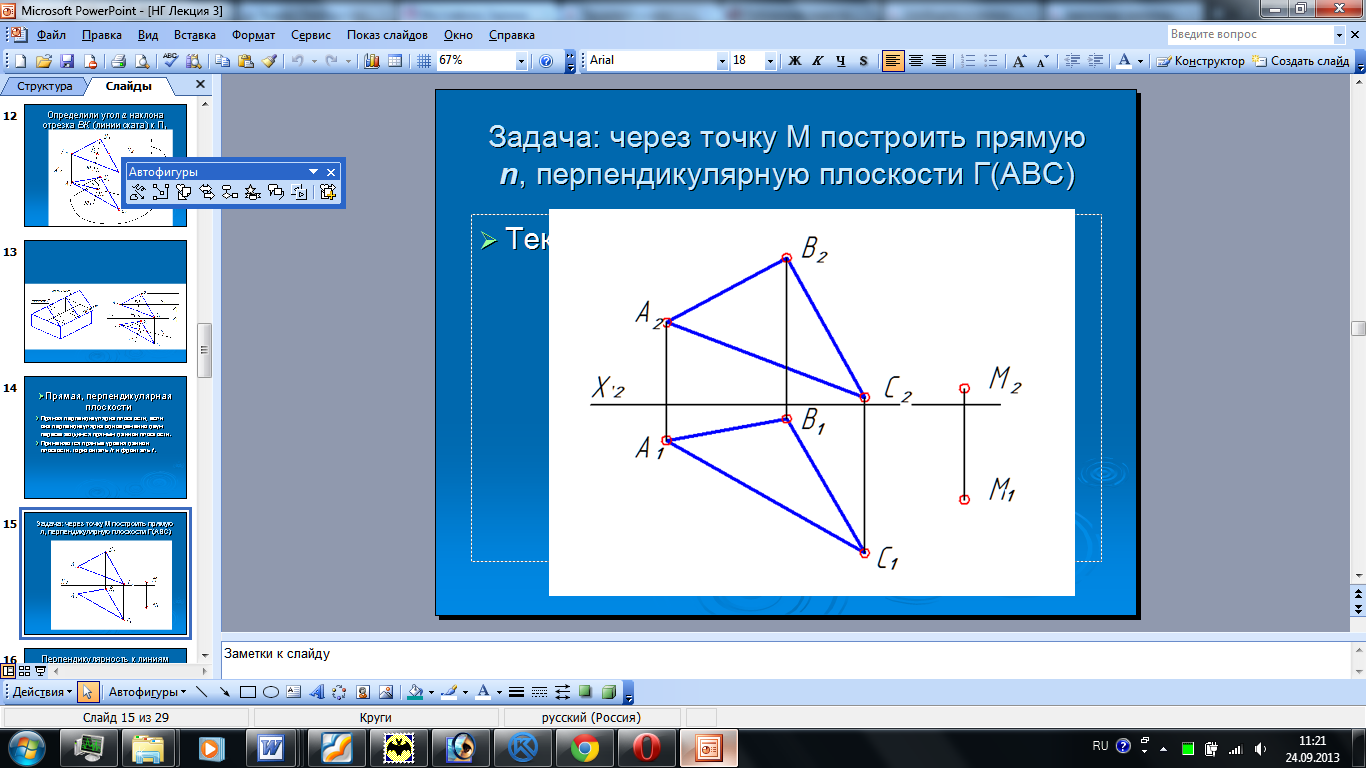
Task: Expand the fill color dropdown arrow
Action: [431, 692]
